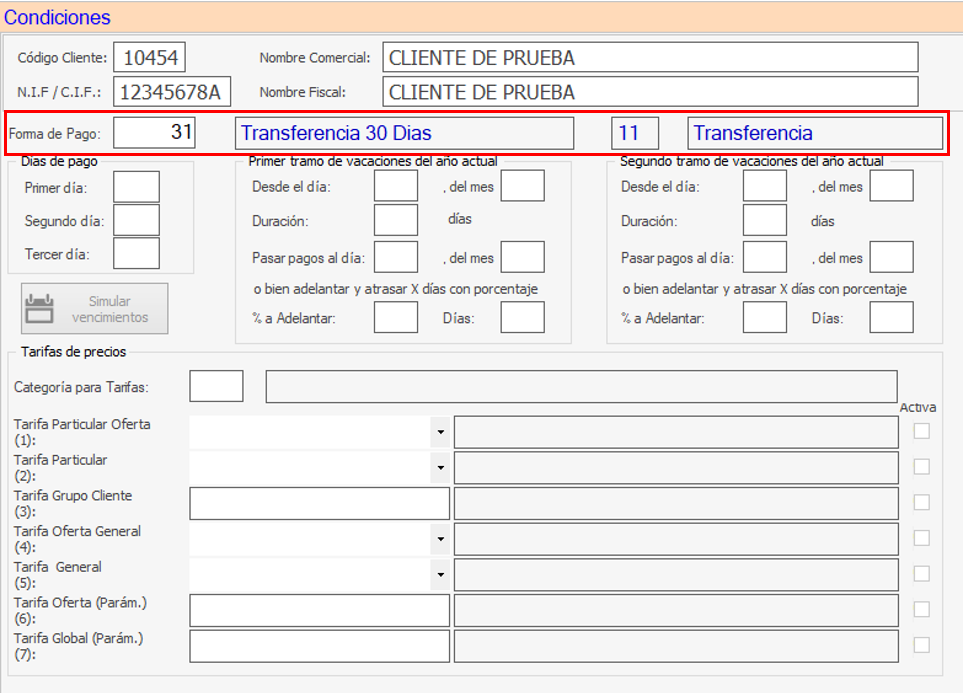The width and height of the screenshot is (964, 693).
Task: Enable Activa for Tarifa Particular Oferta (1)
Action: pos(921,432)
